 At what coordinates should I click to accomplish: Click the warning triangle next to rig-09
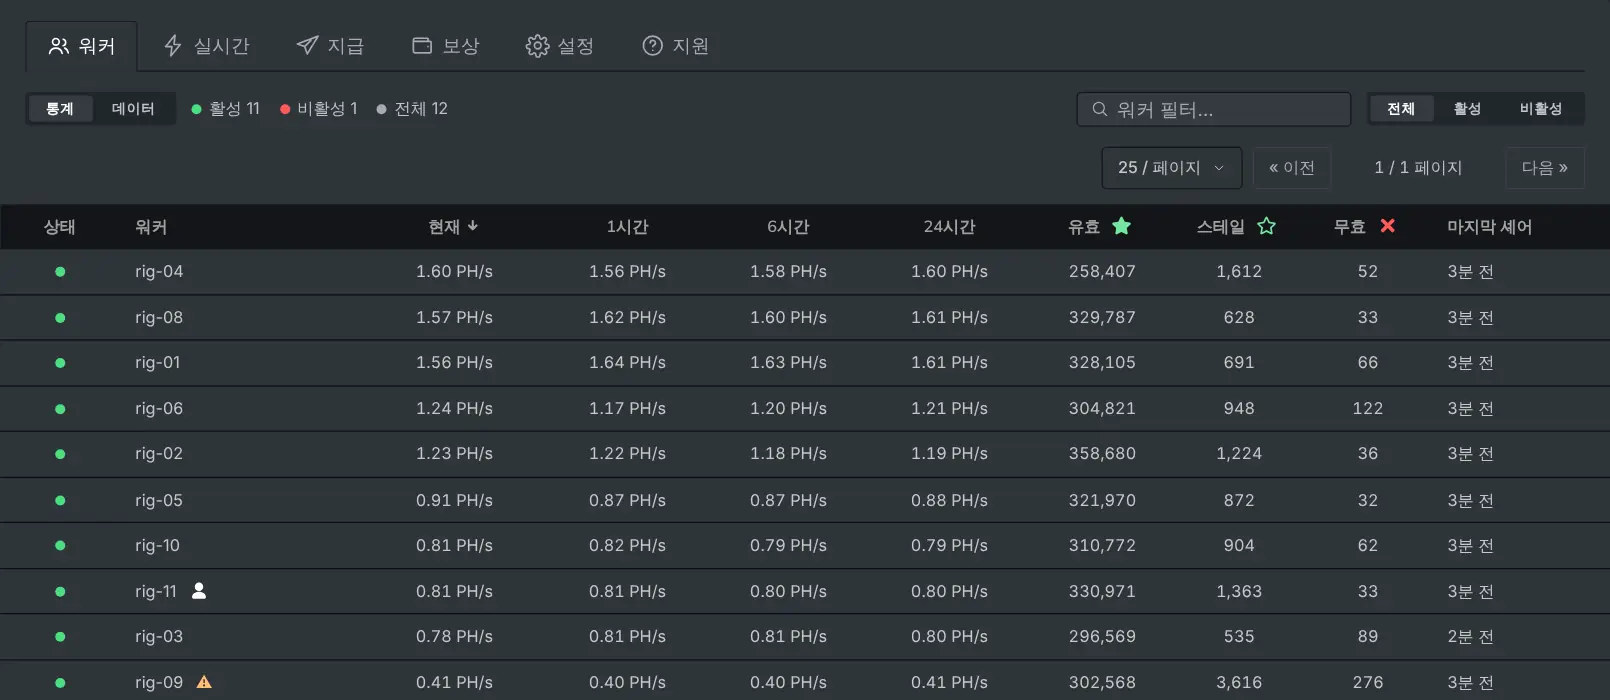(x=204, y=682)
